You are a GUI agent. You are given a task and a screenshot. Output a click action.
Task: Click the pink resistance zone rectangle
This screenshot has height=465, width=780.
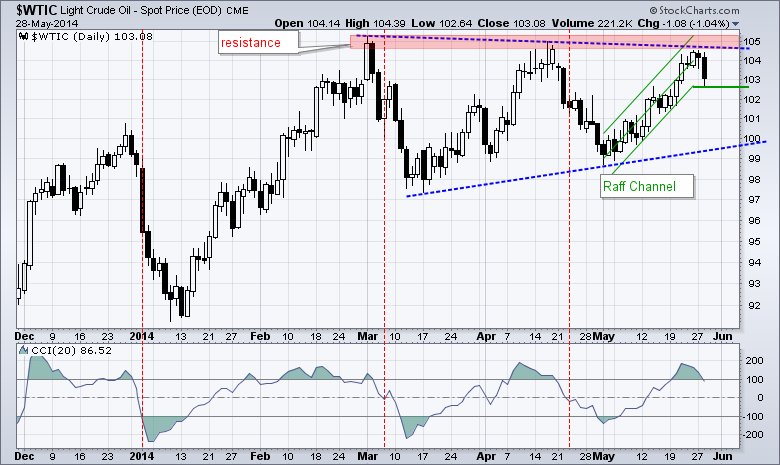(544, 42)
